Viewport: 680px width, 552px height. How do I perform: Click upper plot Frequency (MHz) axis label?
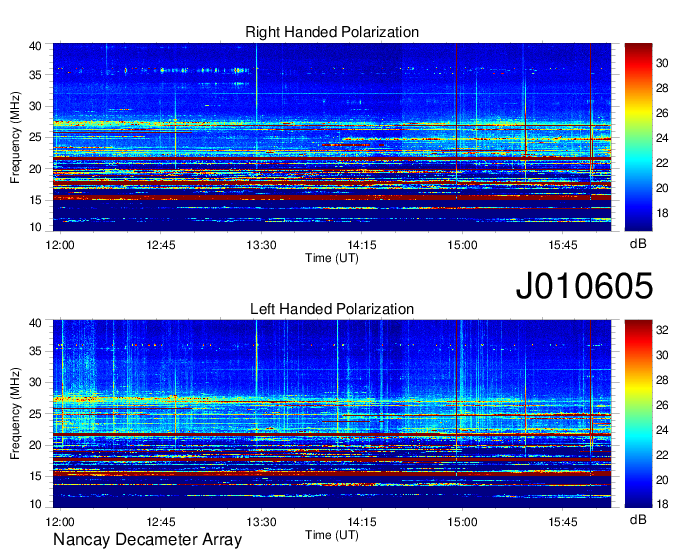click(15, 137)
